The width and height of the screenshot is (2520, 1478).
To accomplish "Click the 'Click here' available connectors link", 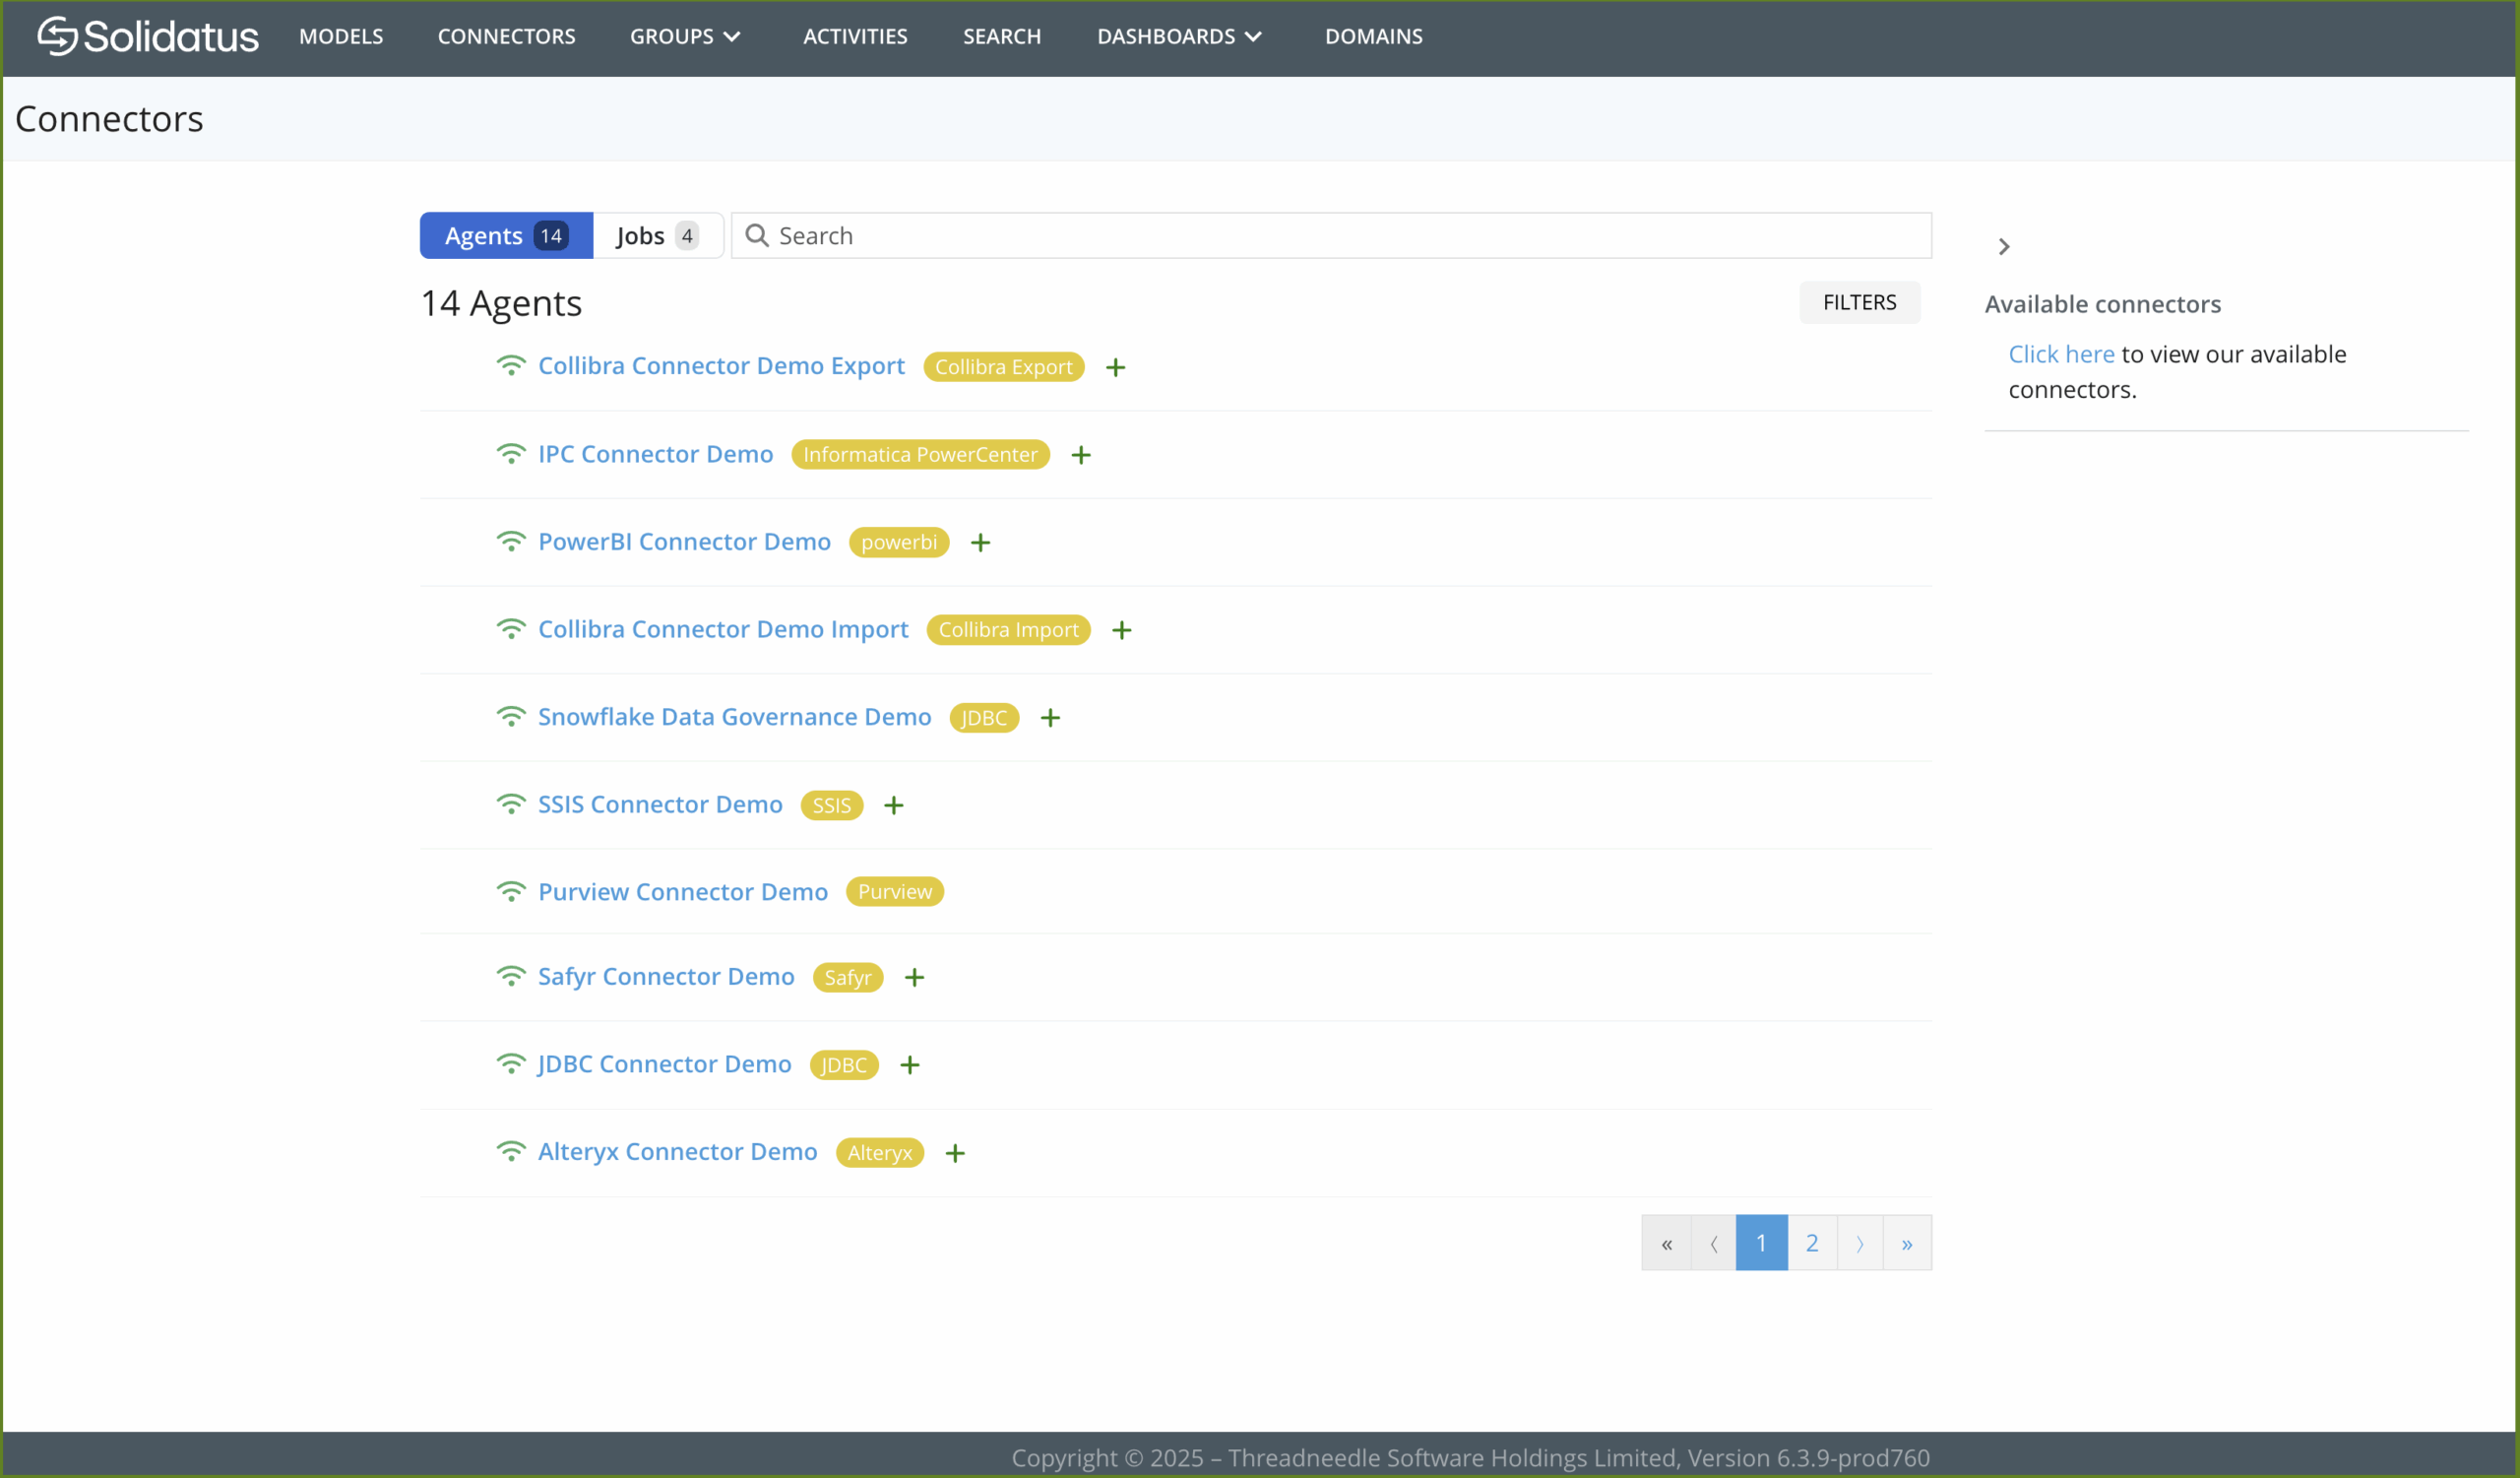I will coord(2062,354).
